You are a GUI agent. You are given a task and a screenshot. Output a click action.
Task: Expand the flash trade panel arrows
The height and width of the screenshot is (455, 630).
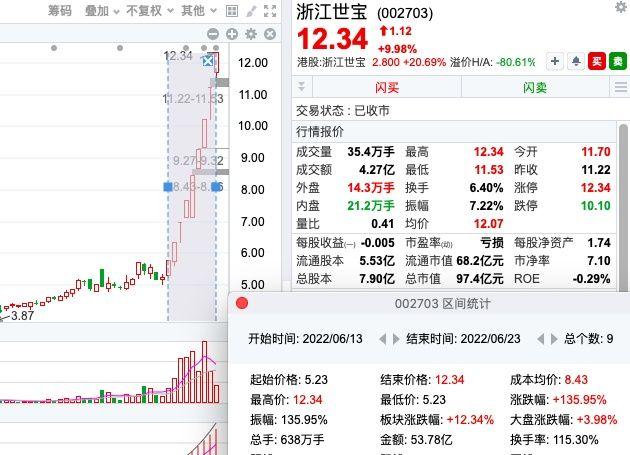(301, 86)
